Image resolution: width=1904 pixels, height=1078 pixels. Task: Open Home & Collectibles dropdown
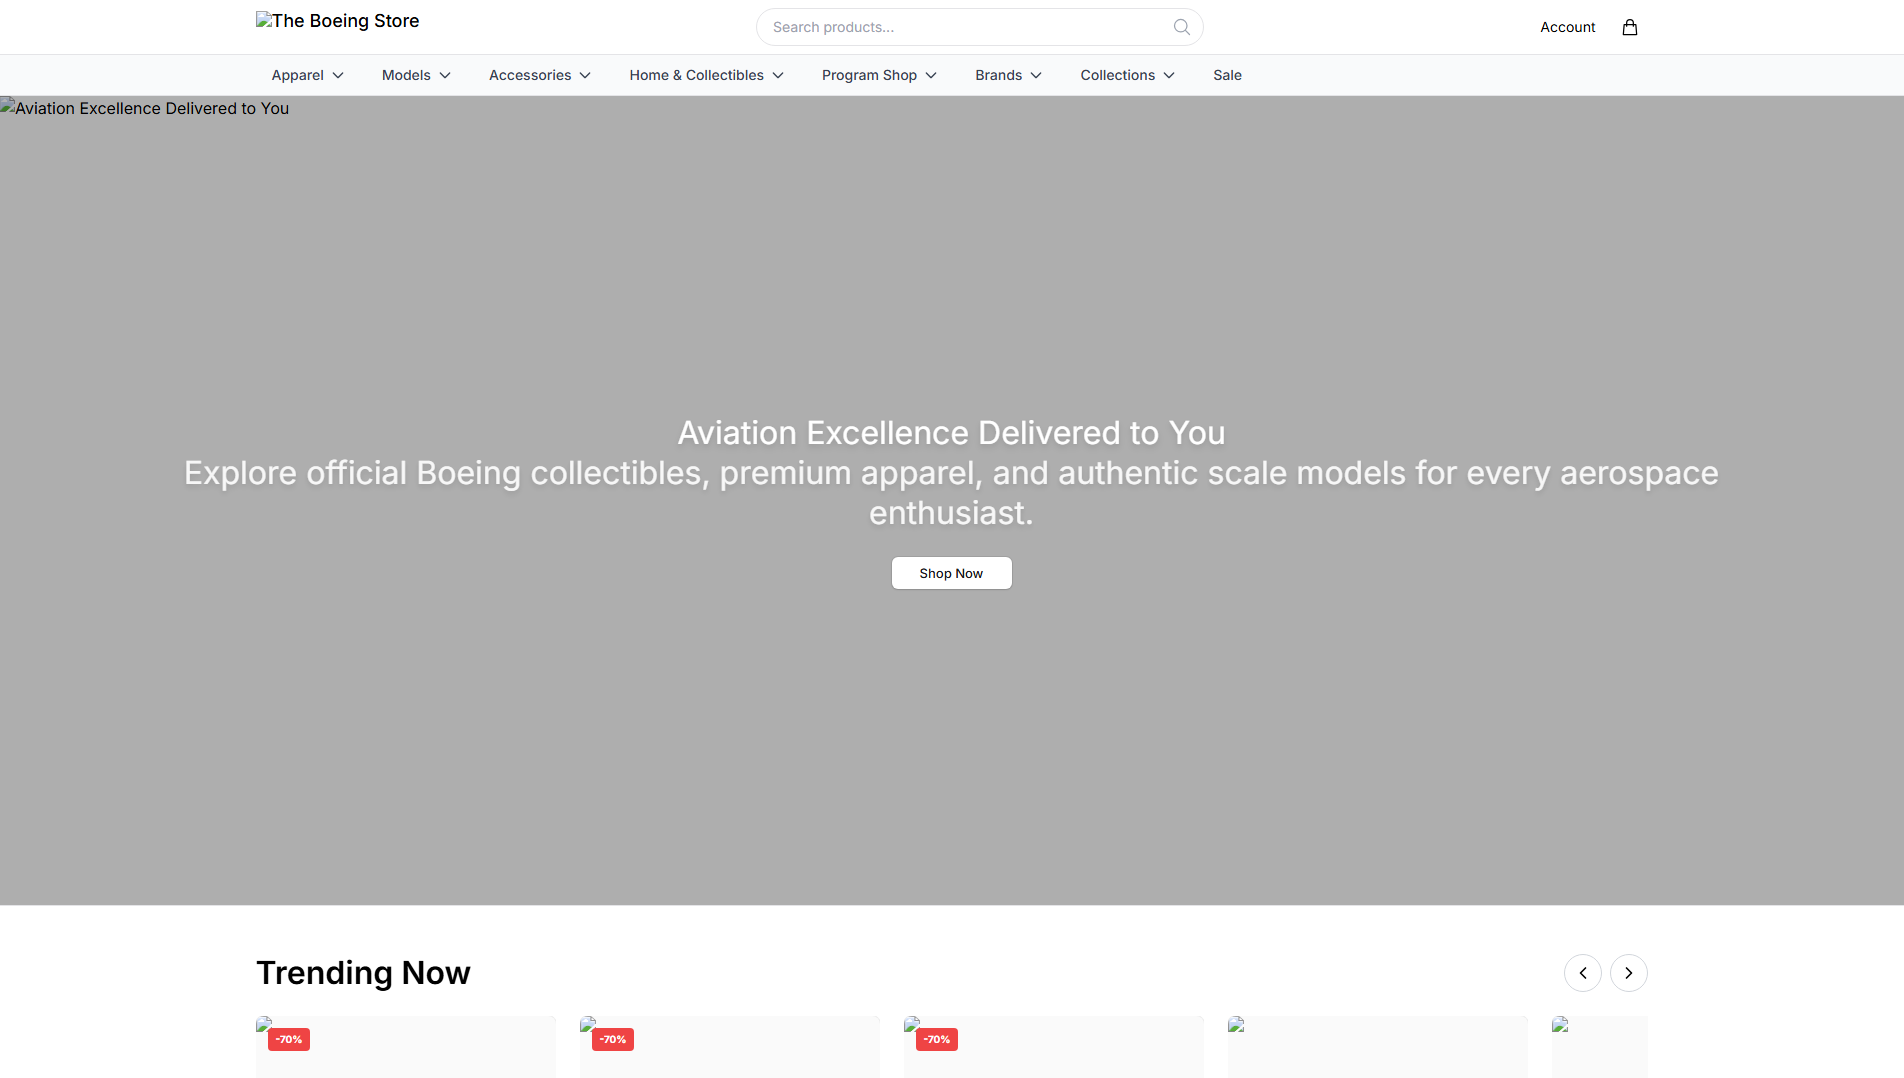(706, 75)
